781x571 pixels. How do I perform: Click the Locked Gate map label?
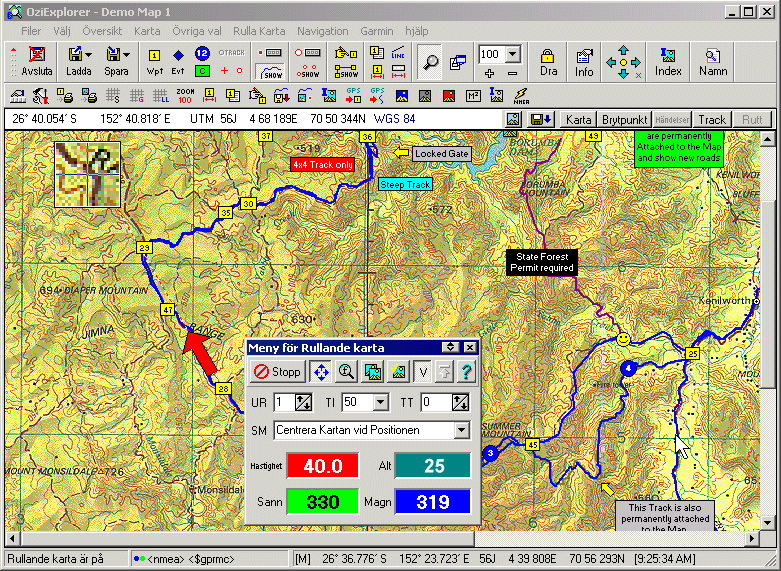click(442, 154)
